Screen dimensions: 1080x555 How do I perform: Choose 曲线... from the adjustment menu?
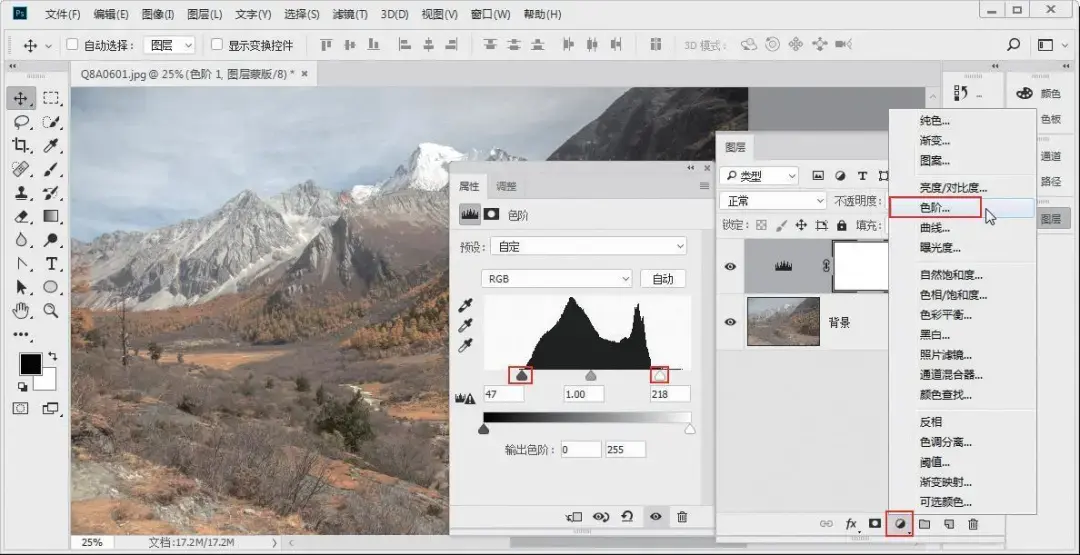coord(935,227)
